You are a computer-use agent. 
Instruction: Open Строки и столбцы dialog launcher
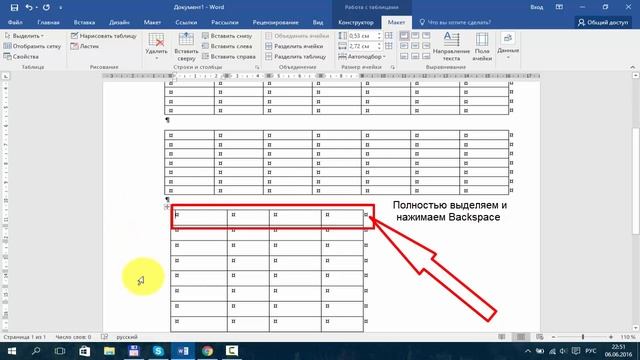coord(257,67)
